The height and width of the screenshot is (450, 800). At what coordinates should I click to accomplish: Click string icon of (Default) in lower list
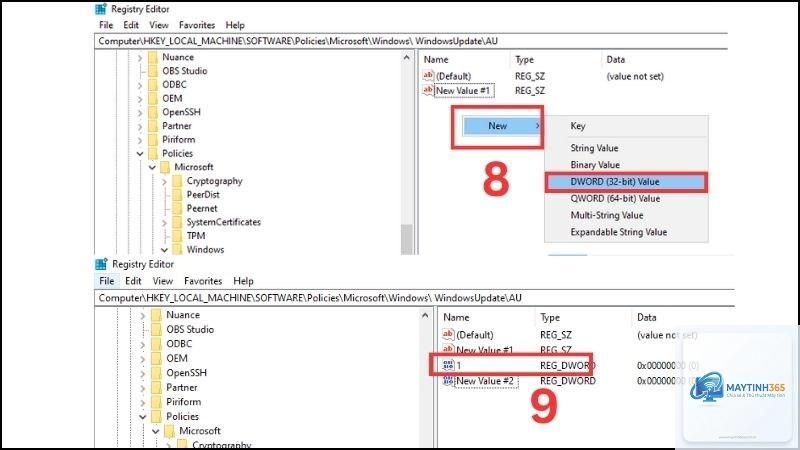[x=448, y=335]
